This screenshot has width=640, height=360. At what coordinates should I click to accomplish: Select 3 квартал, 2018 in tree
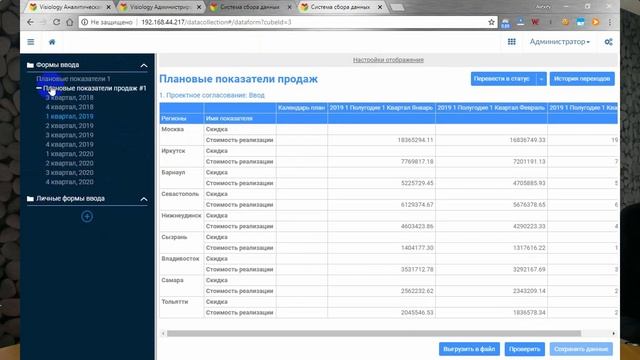tap(69, 98)
